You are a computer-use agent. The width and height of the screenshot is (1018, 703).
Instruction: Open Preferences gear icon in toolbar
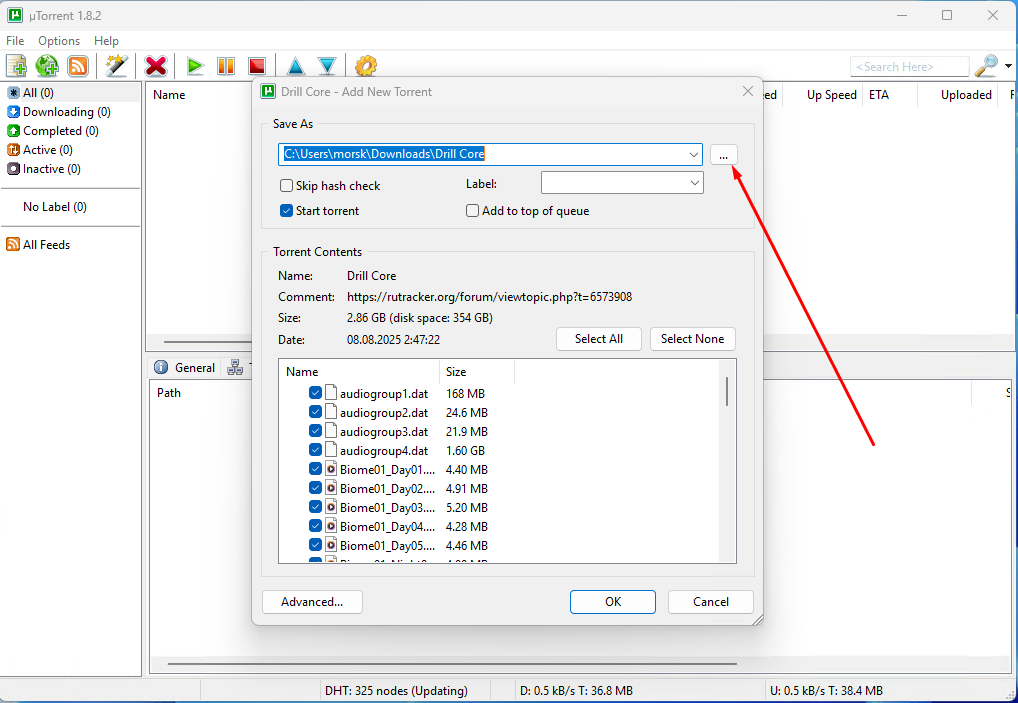366,66
